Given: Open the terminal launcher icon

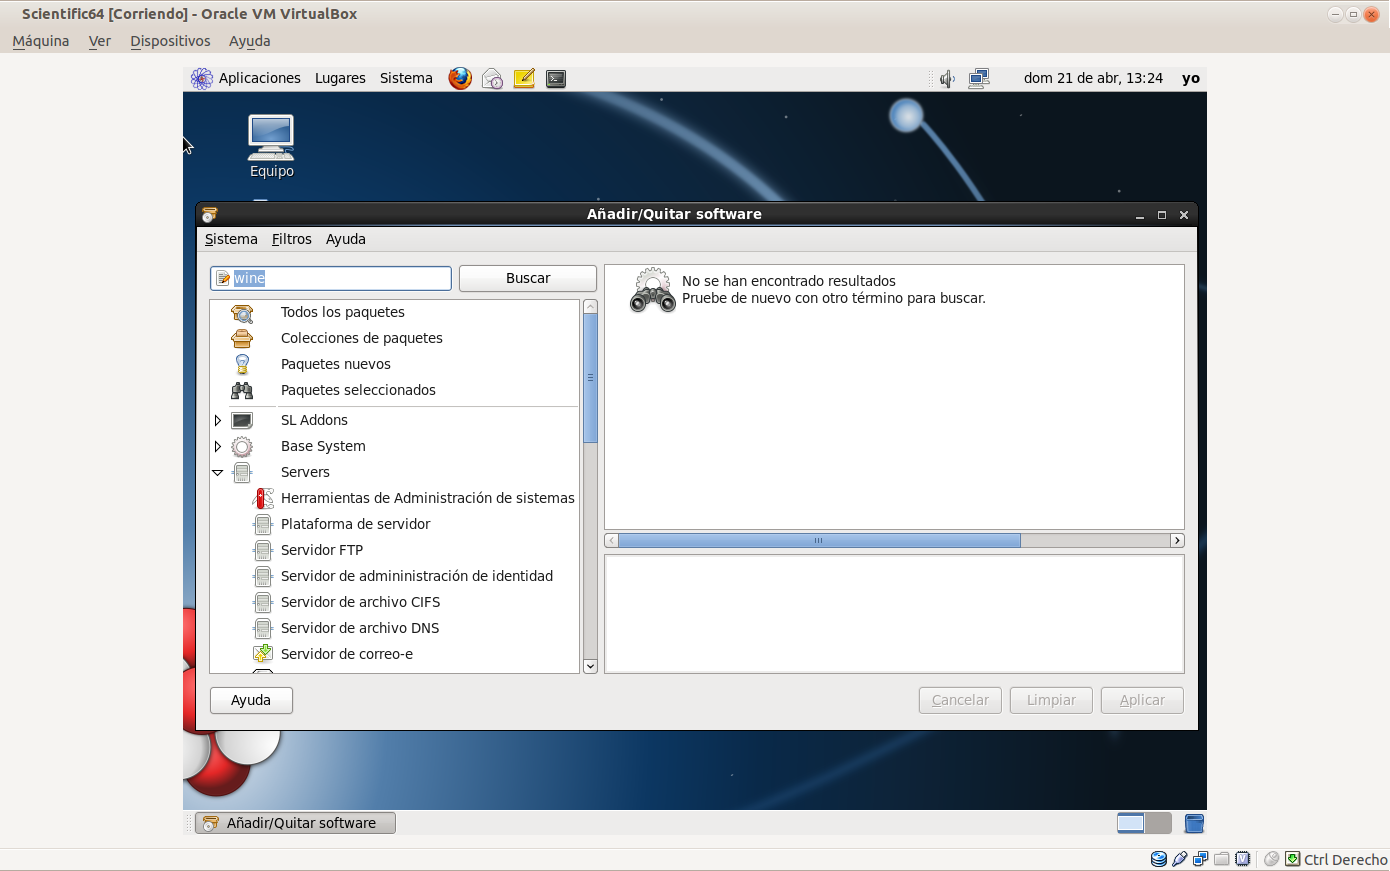Looking at the screenshot, I should coord(556,78).
